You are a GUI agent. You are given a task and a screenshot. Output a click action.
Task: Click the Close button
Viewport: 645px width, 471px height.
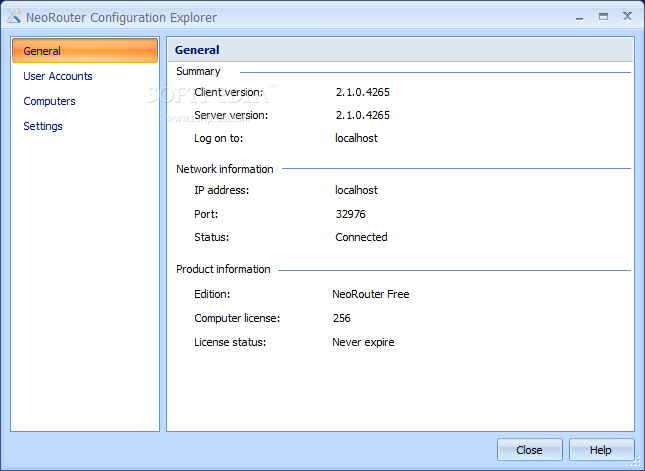tap(529, 450)
